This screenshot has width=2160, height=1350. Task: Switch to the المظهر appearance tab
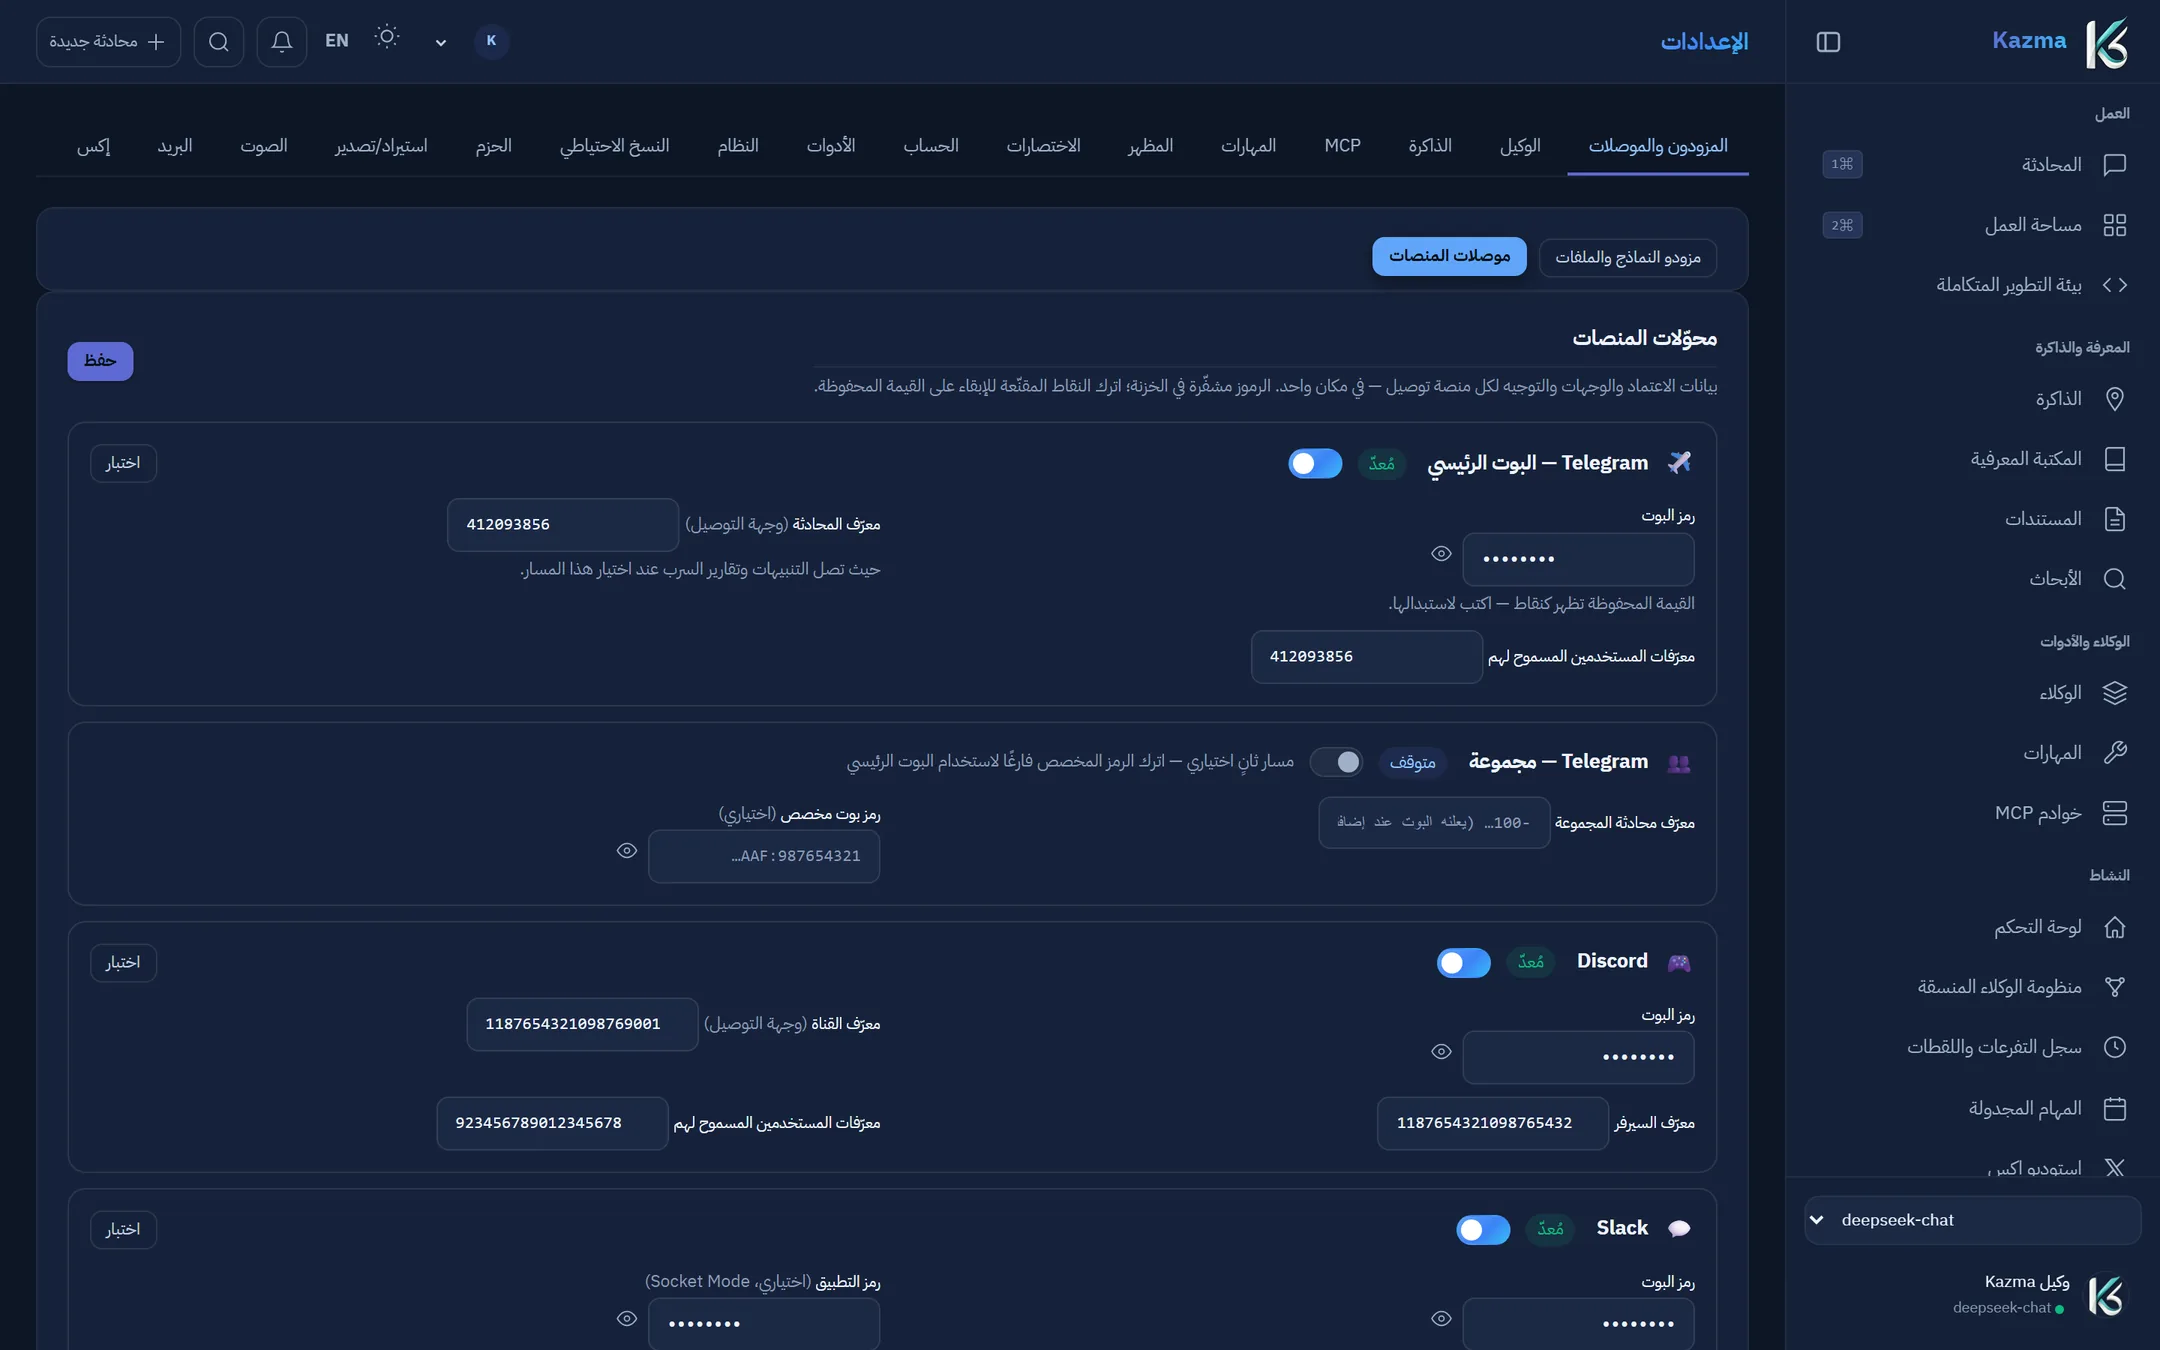pyautogui.click(x=1151, y=146)
